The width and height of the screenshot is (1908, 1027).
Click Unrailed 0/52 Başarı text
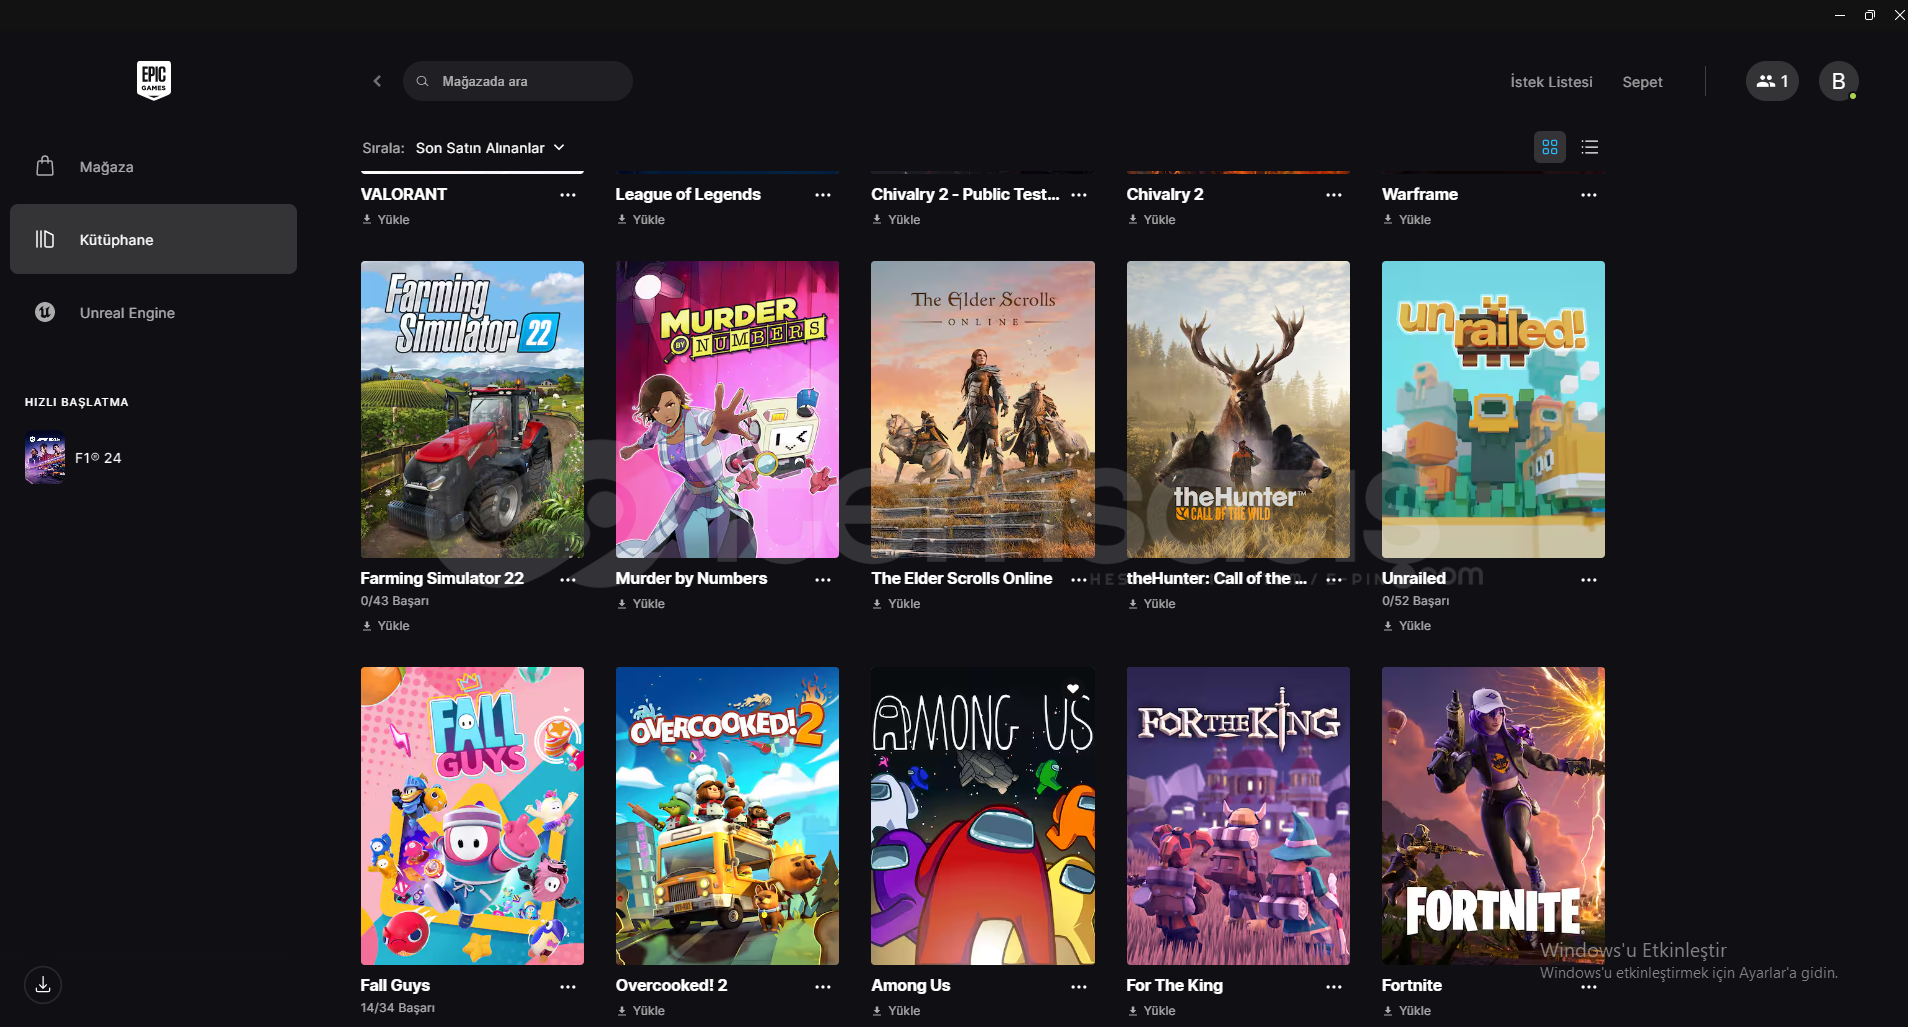1416,601
